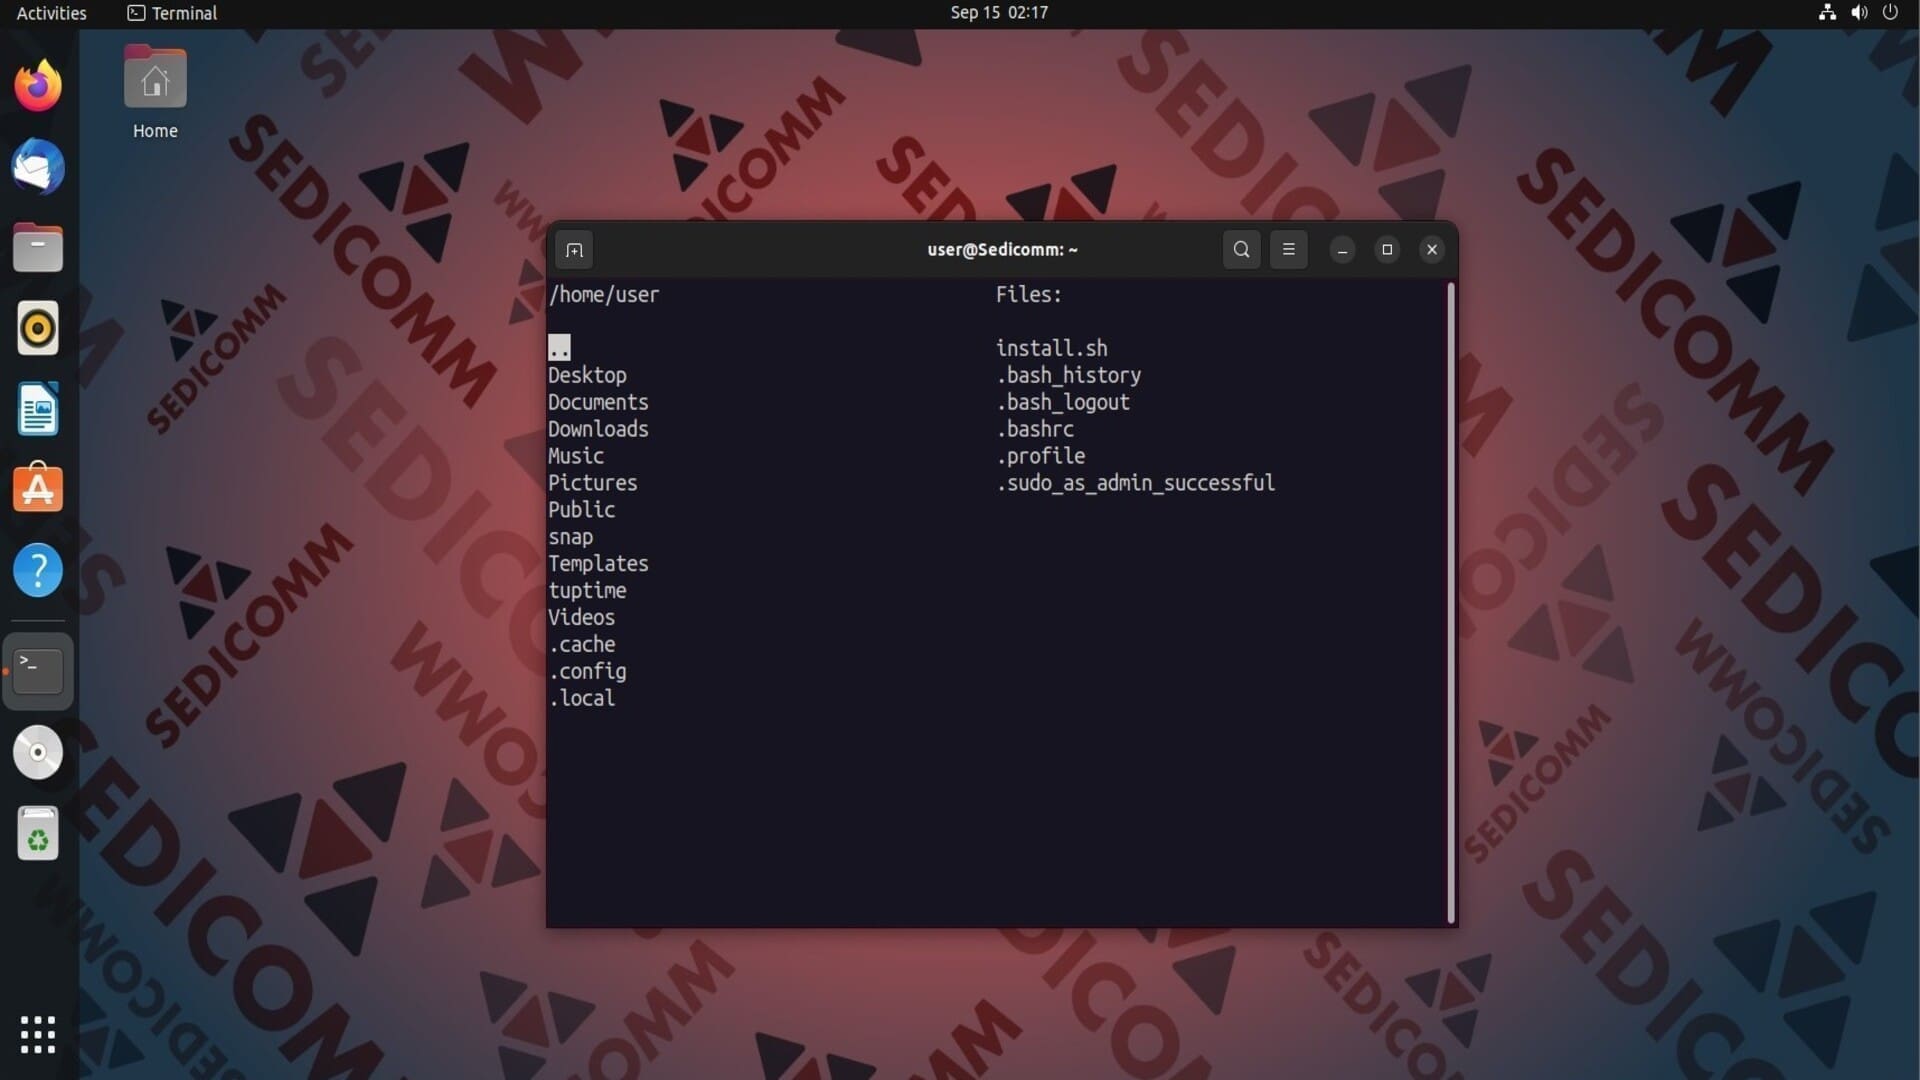Click the volume icon in top bar

coord(1859,13)
